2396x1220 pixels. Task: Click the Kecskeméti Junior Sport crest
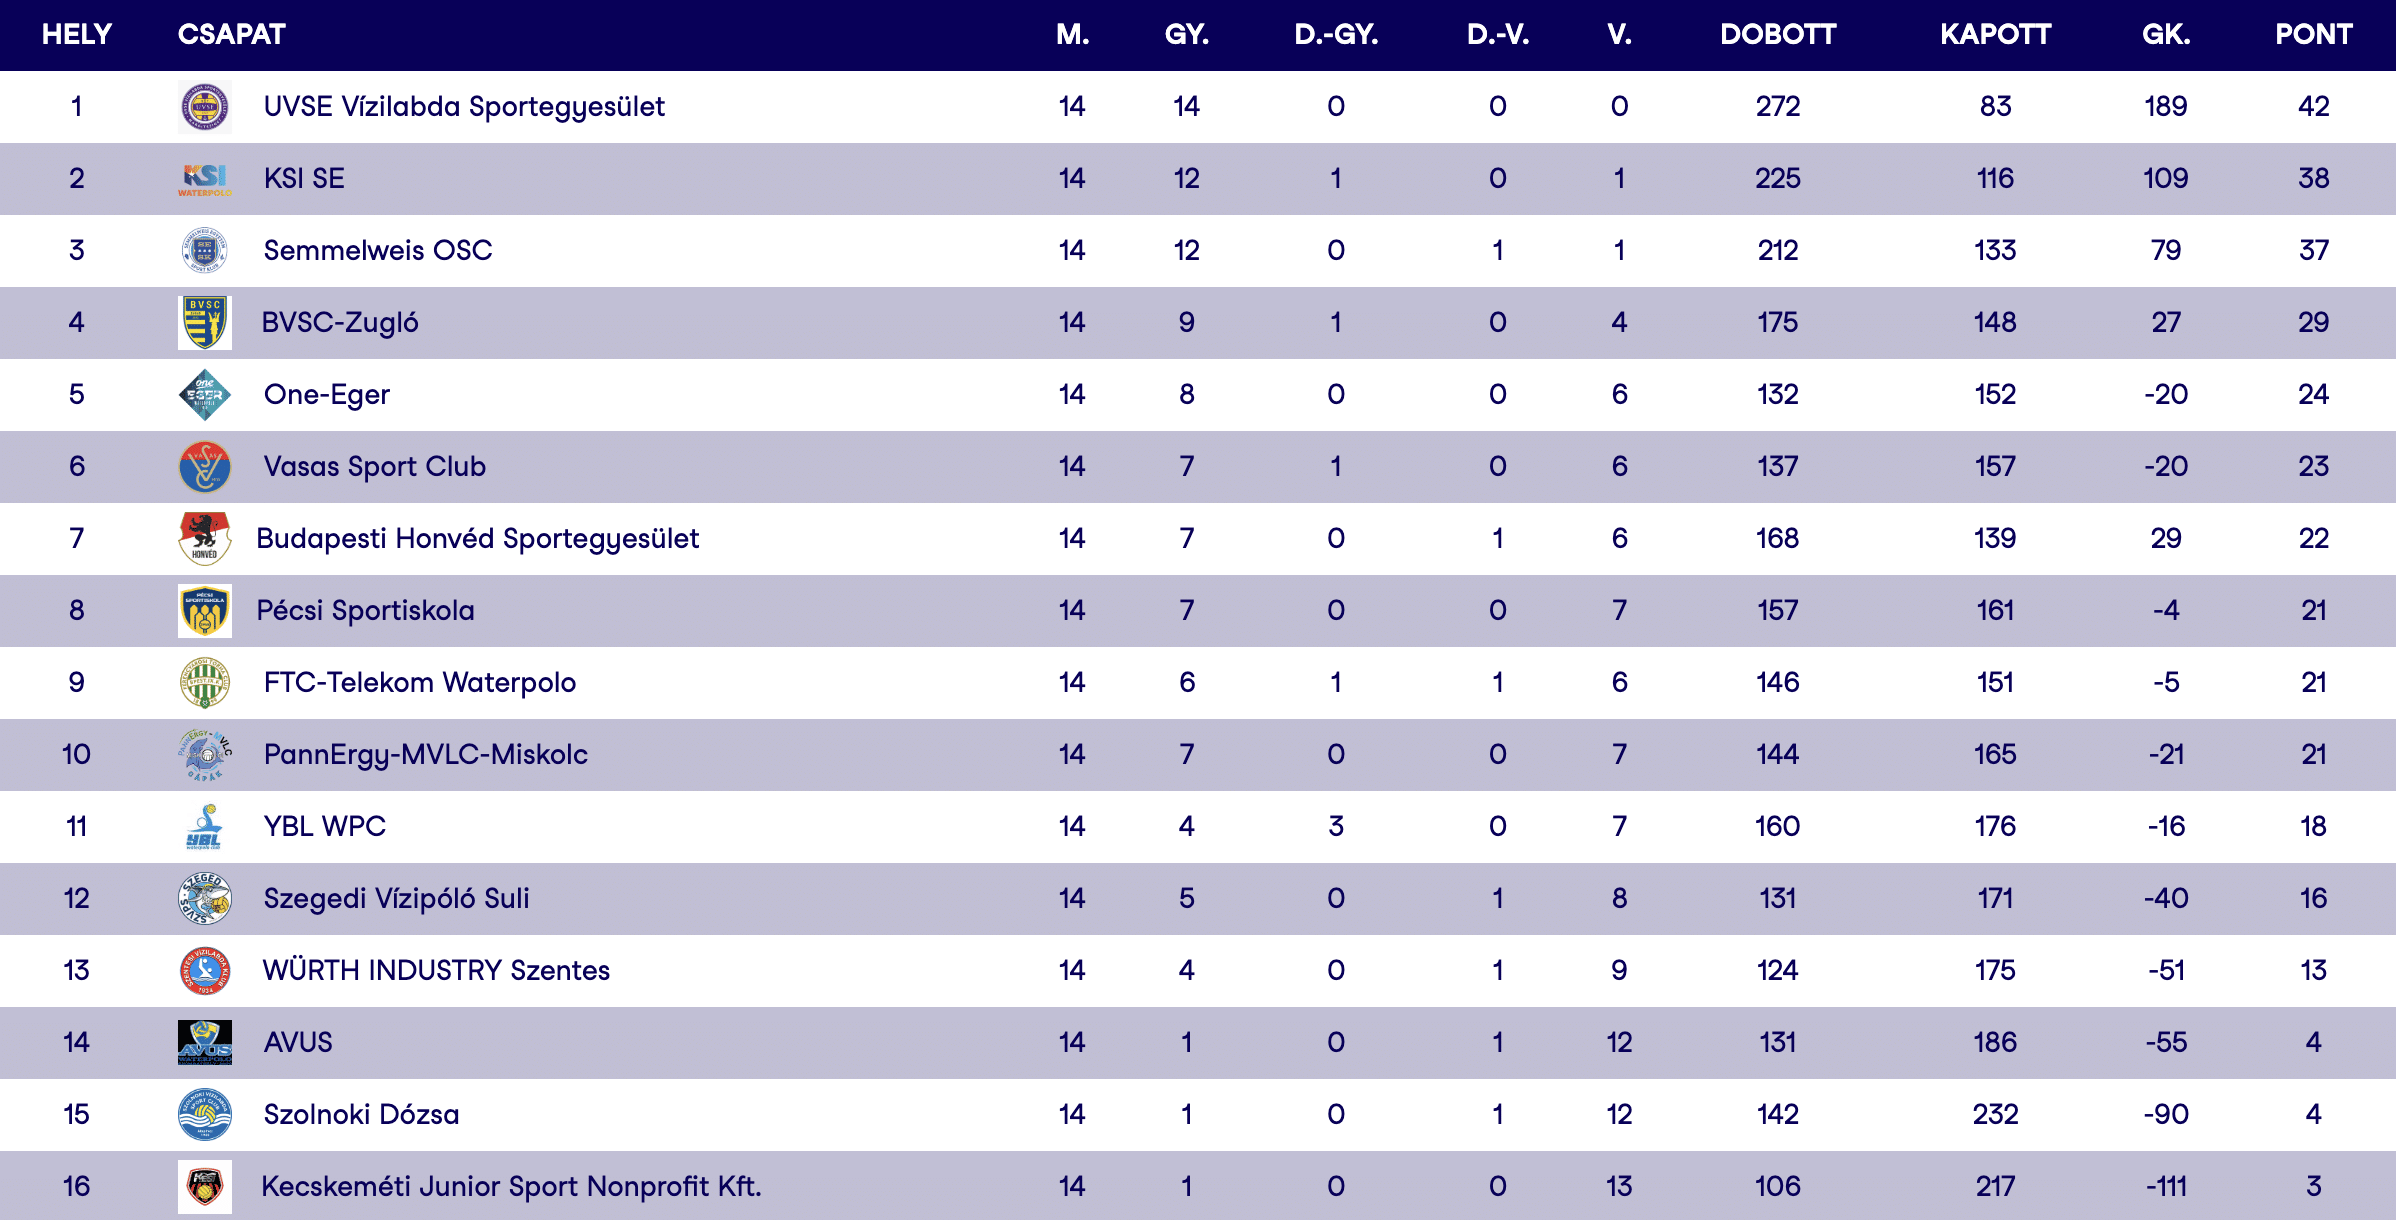tap(204, 1187)
